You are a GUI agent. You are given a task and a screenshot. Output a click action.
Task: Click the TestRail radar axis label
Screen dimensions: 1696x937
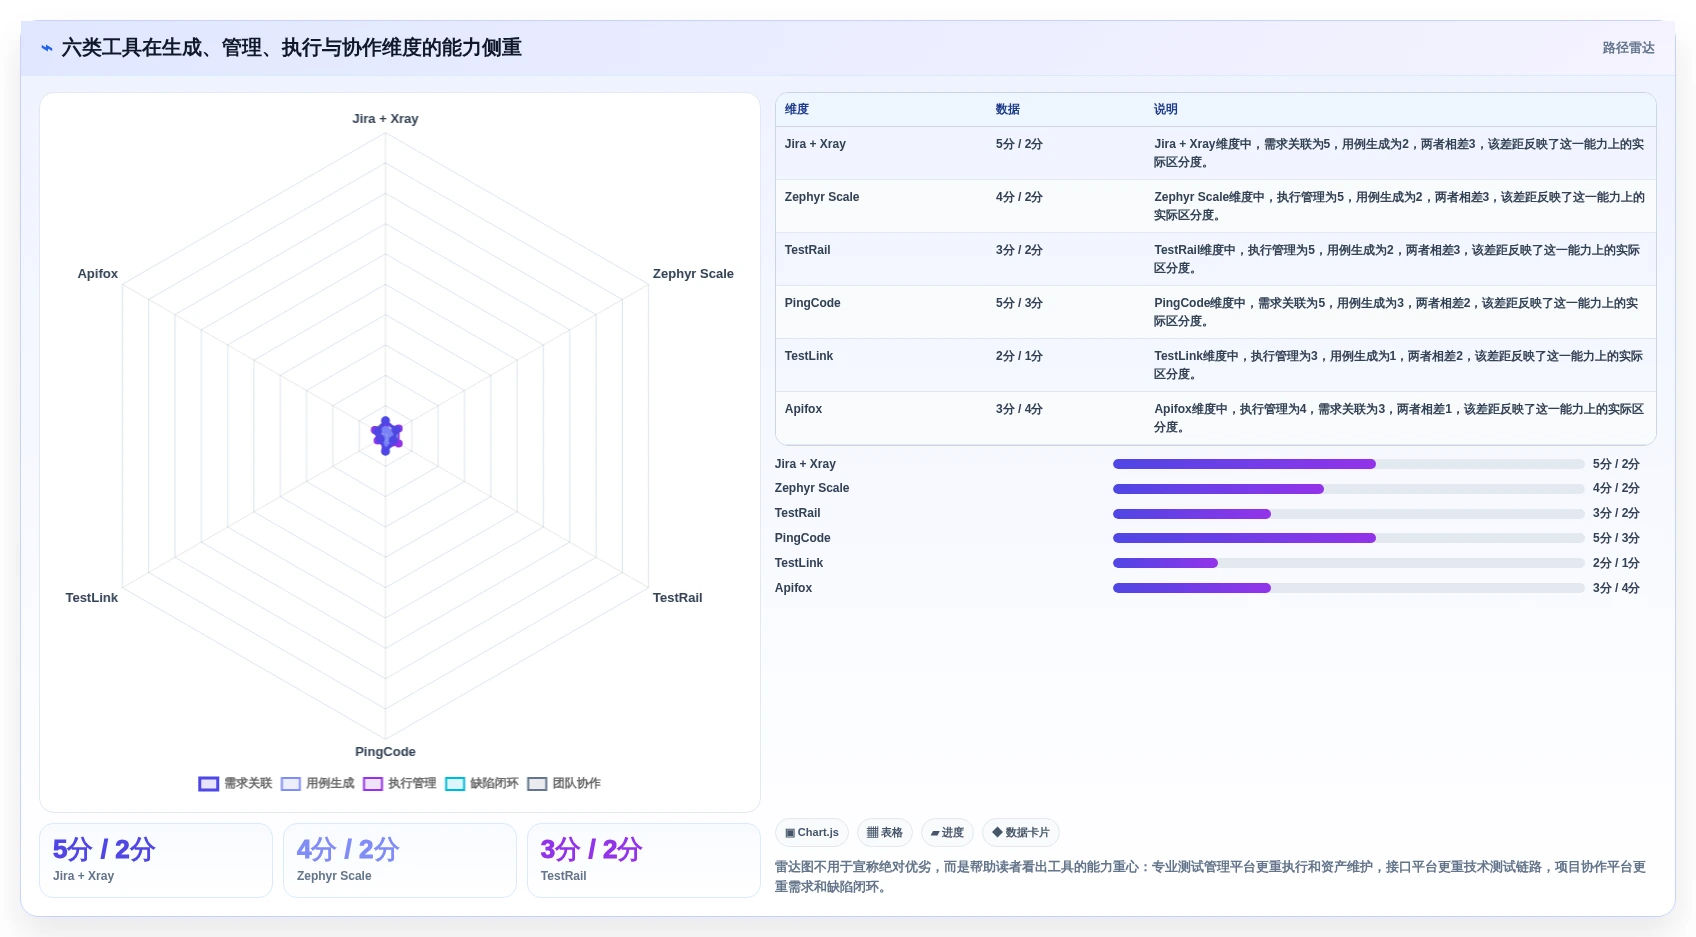tap(677, 598)
